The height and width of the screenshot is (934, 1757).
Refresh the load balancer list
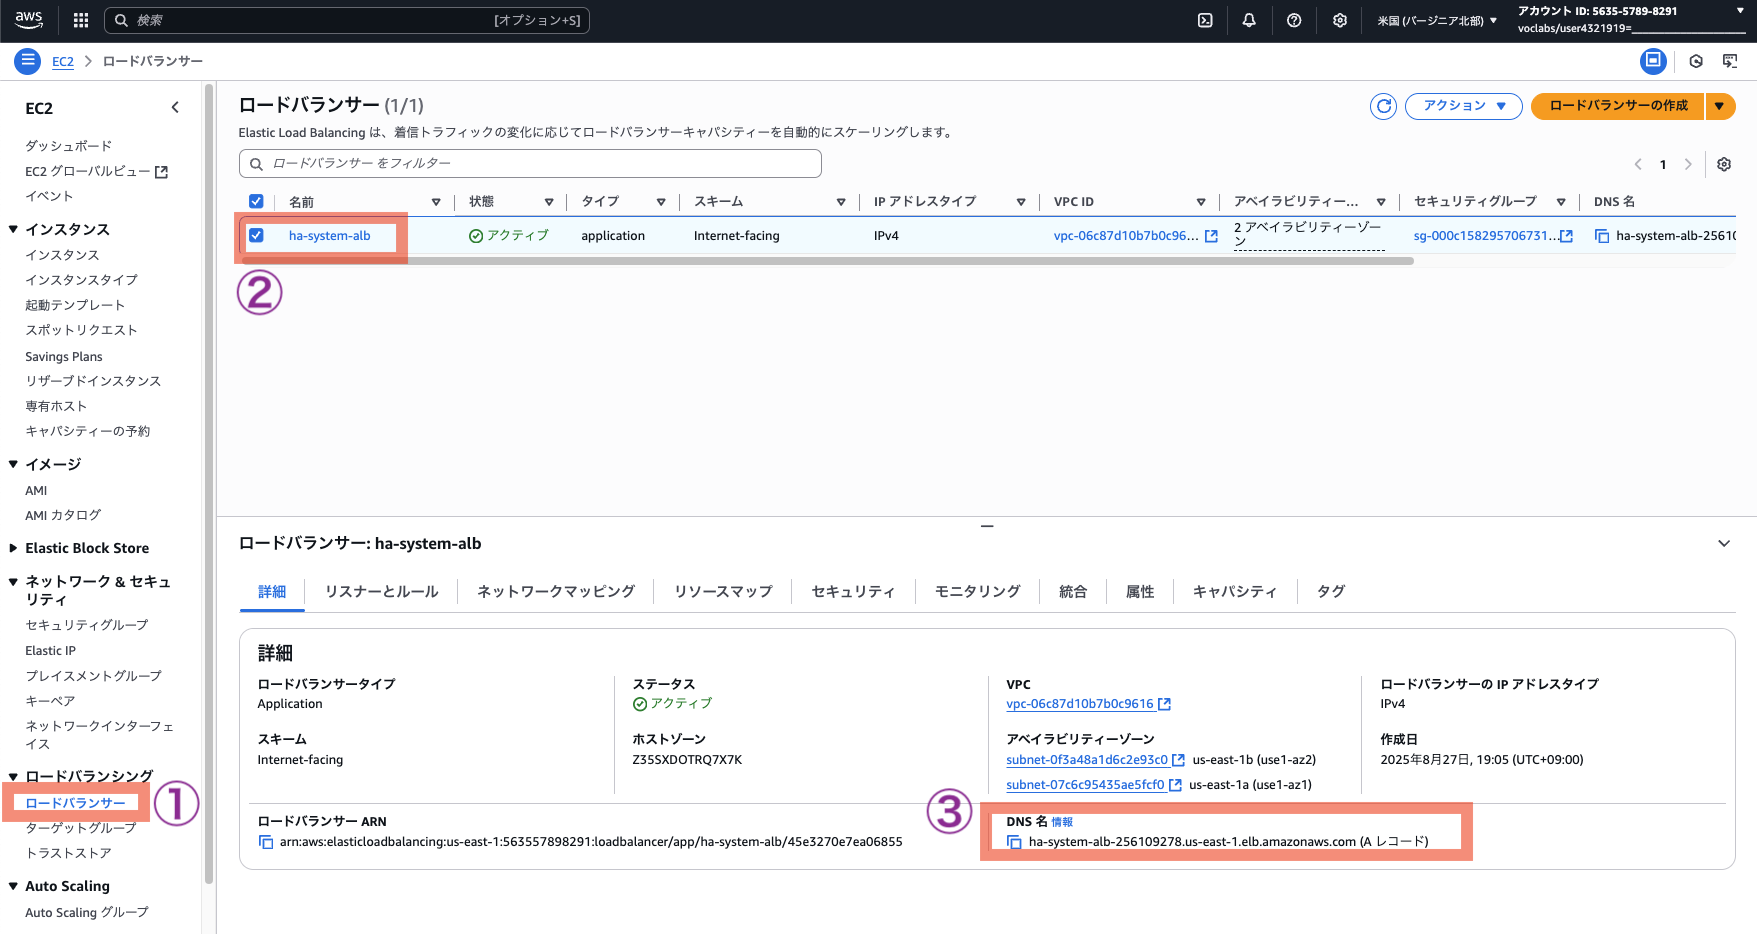click(x=1383, y=106)
